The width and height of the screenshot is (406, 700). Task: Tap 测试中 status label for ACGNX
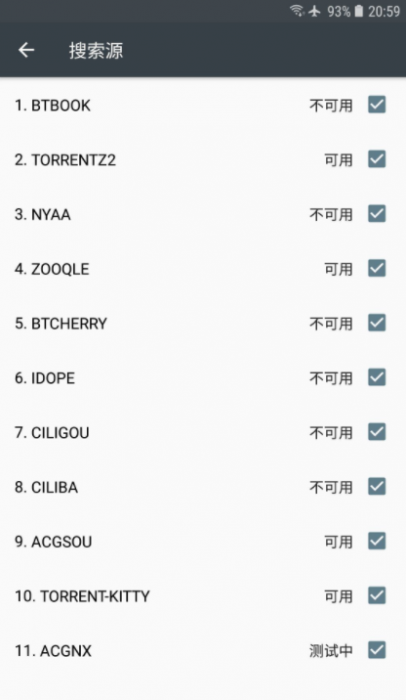(331, 651)
